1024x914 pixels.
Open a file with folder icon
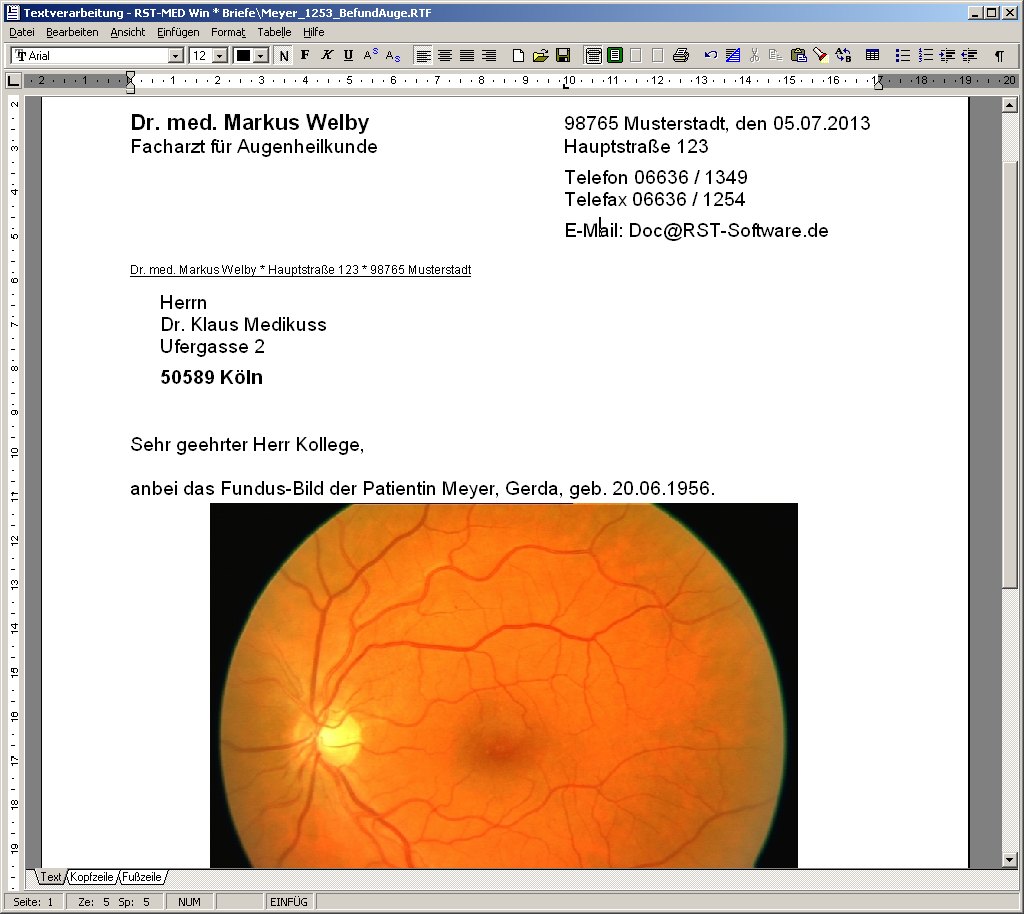[x=540, y=55]
